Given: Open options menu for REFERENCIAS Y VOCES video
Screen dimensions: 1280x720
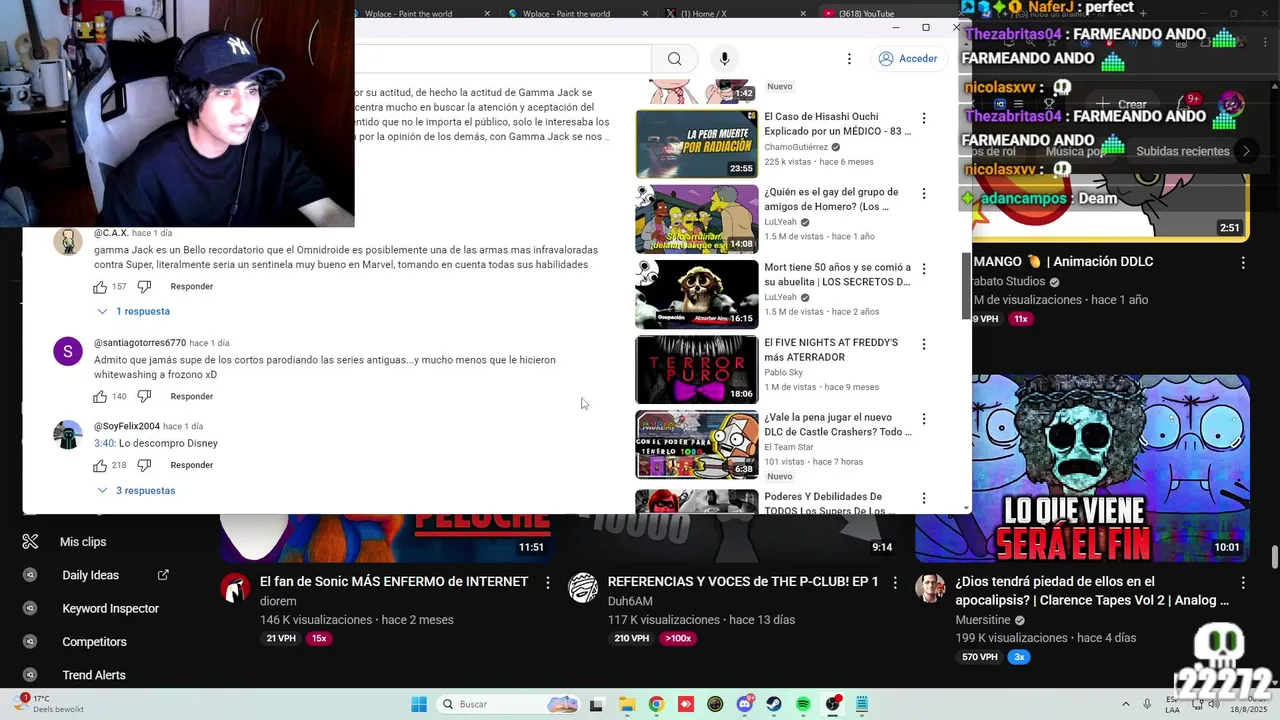Looking at the screenshot, I should 895,582.
